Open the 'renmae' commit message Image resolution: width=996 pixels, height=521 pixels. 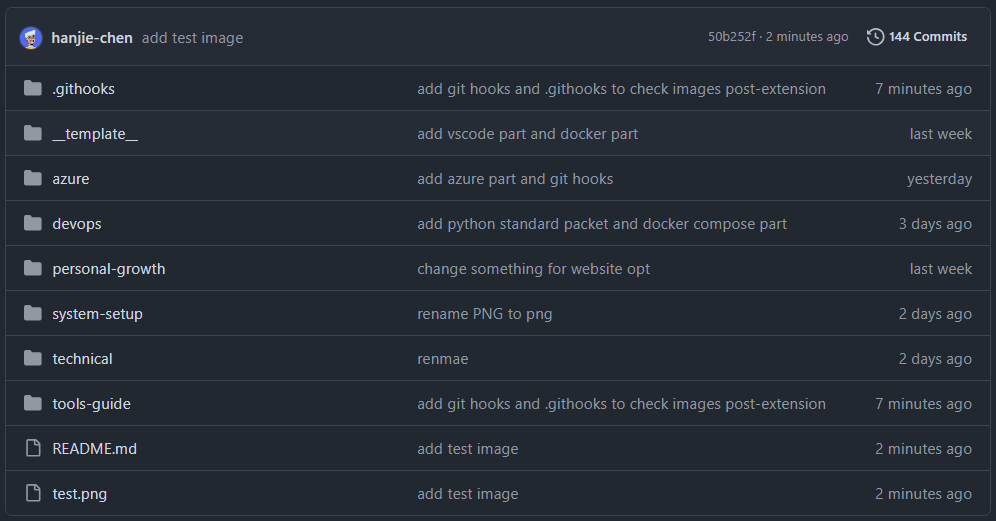coord(443,359)
